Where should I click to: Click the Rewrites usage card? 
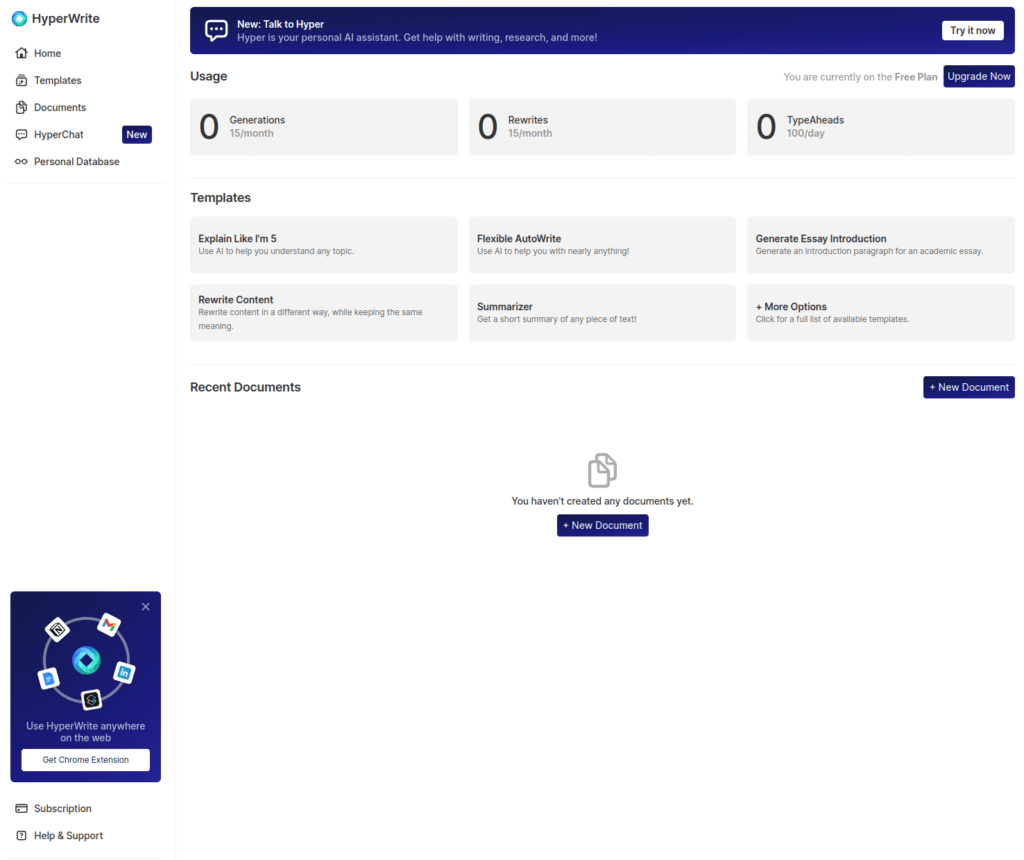(602, 127)
